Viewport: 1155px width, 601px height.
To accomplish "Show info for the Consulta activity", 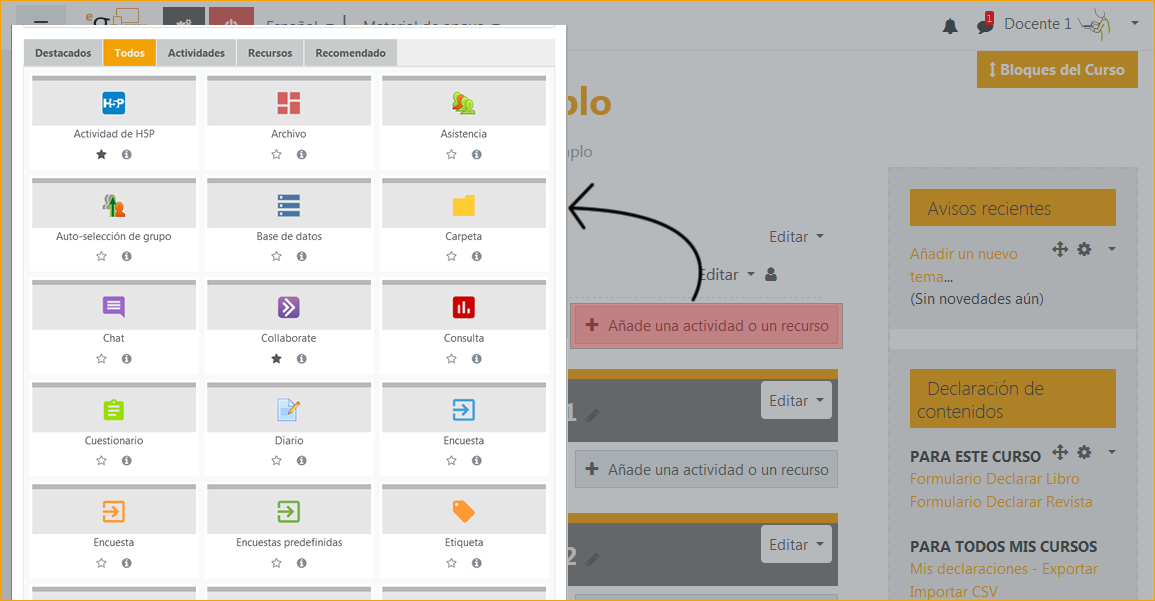I will coord(476,359).
